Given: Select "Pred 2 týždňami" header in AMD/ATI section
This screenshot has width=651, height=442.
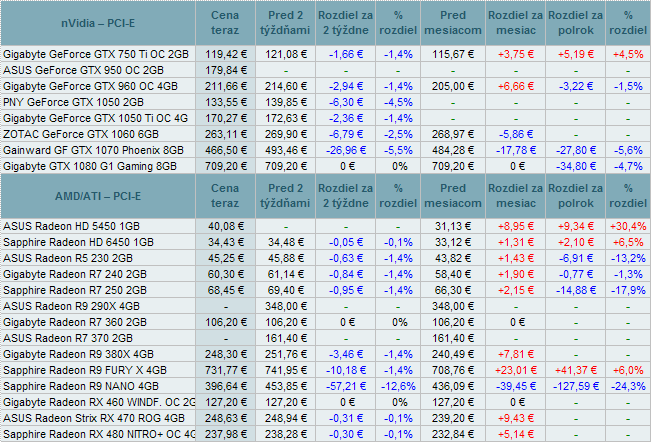Looking at the screenshot, I should (x=285, y=196).
